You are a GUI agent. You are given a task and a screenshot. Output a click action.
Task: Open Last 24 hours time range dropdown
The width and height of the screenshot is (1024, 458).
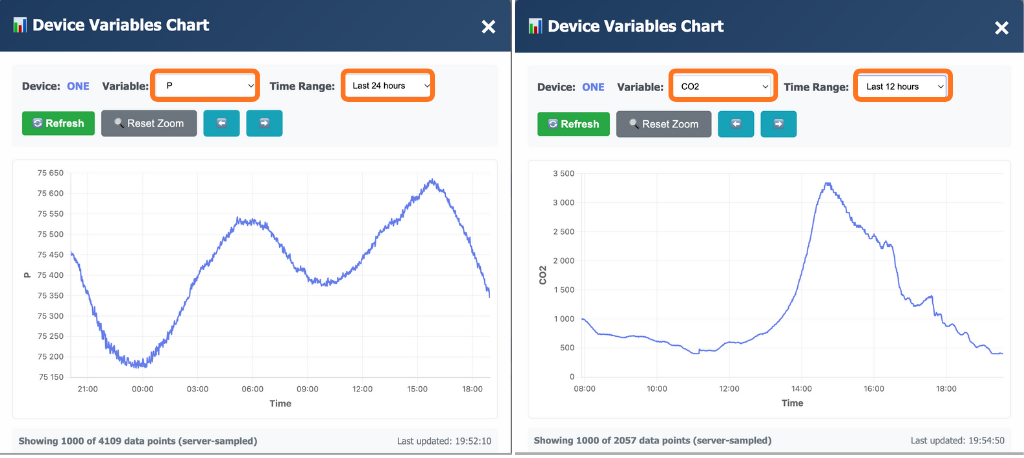pyautogui.click(x=388, y=86)
